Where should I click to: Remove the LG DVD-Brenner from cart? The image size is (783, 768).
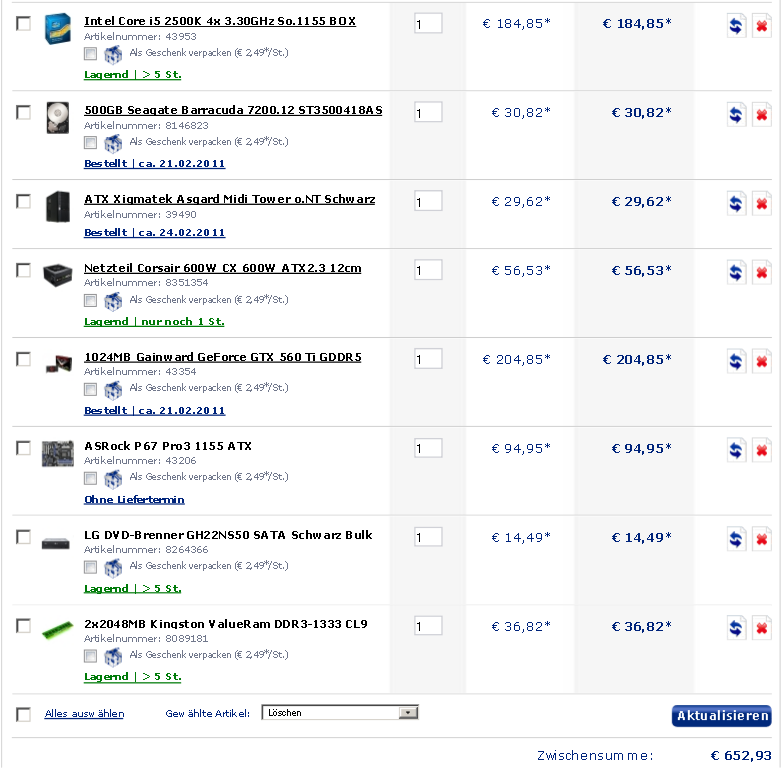[x=762, y=539]
